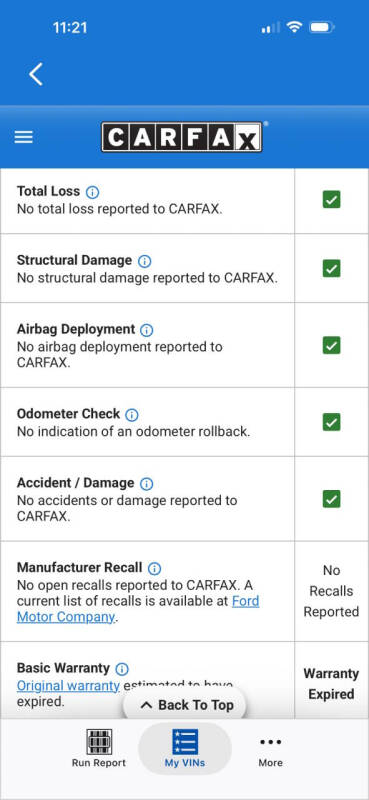Screen dimensions: 369x800
Task: Show info for Accident / Damage
Action: click(146, 484)
